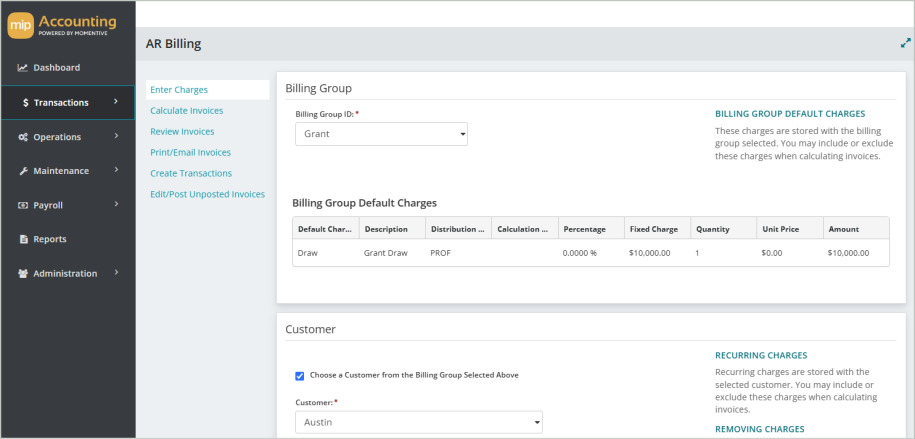Viewport: 915px width, 439px height.
Task: Select the Draw default charge row
Action: pos(591,253)
